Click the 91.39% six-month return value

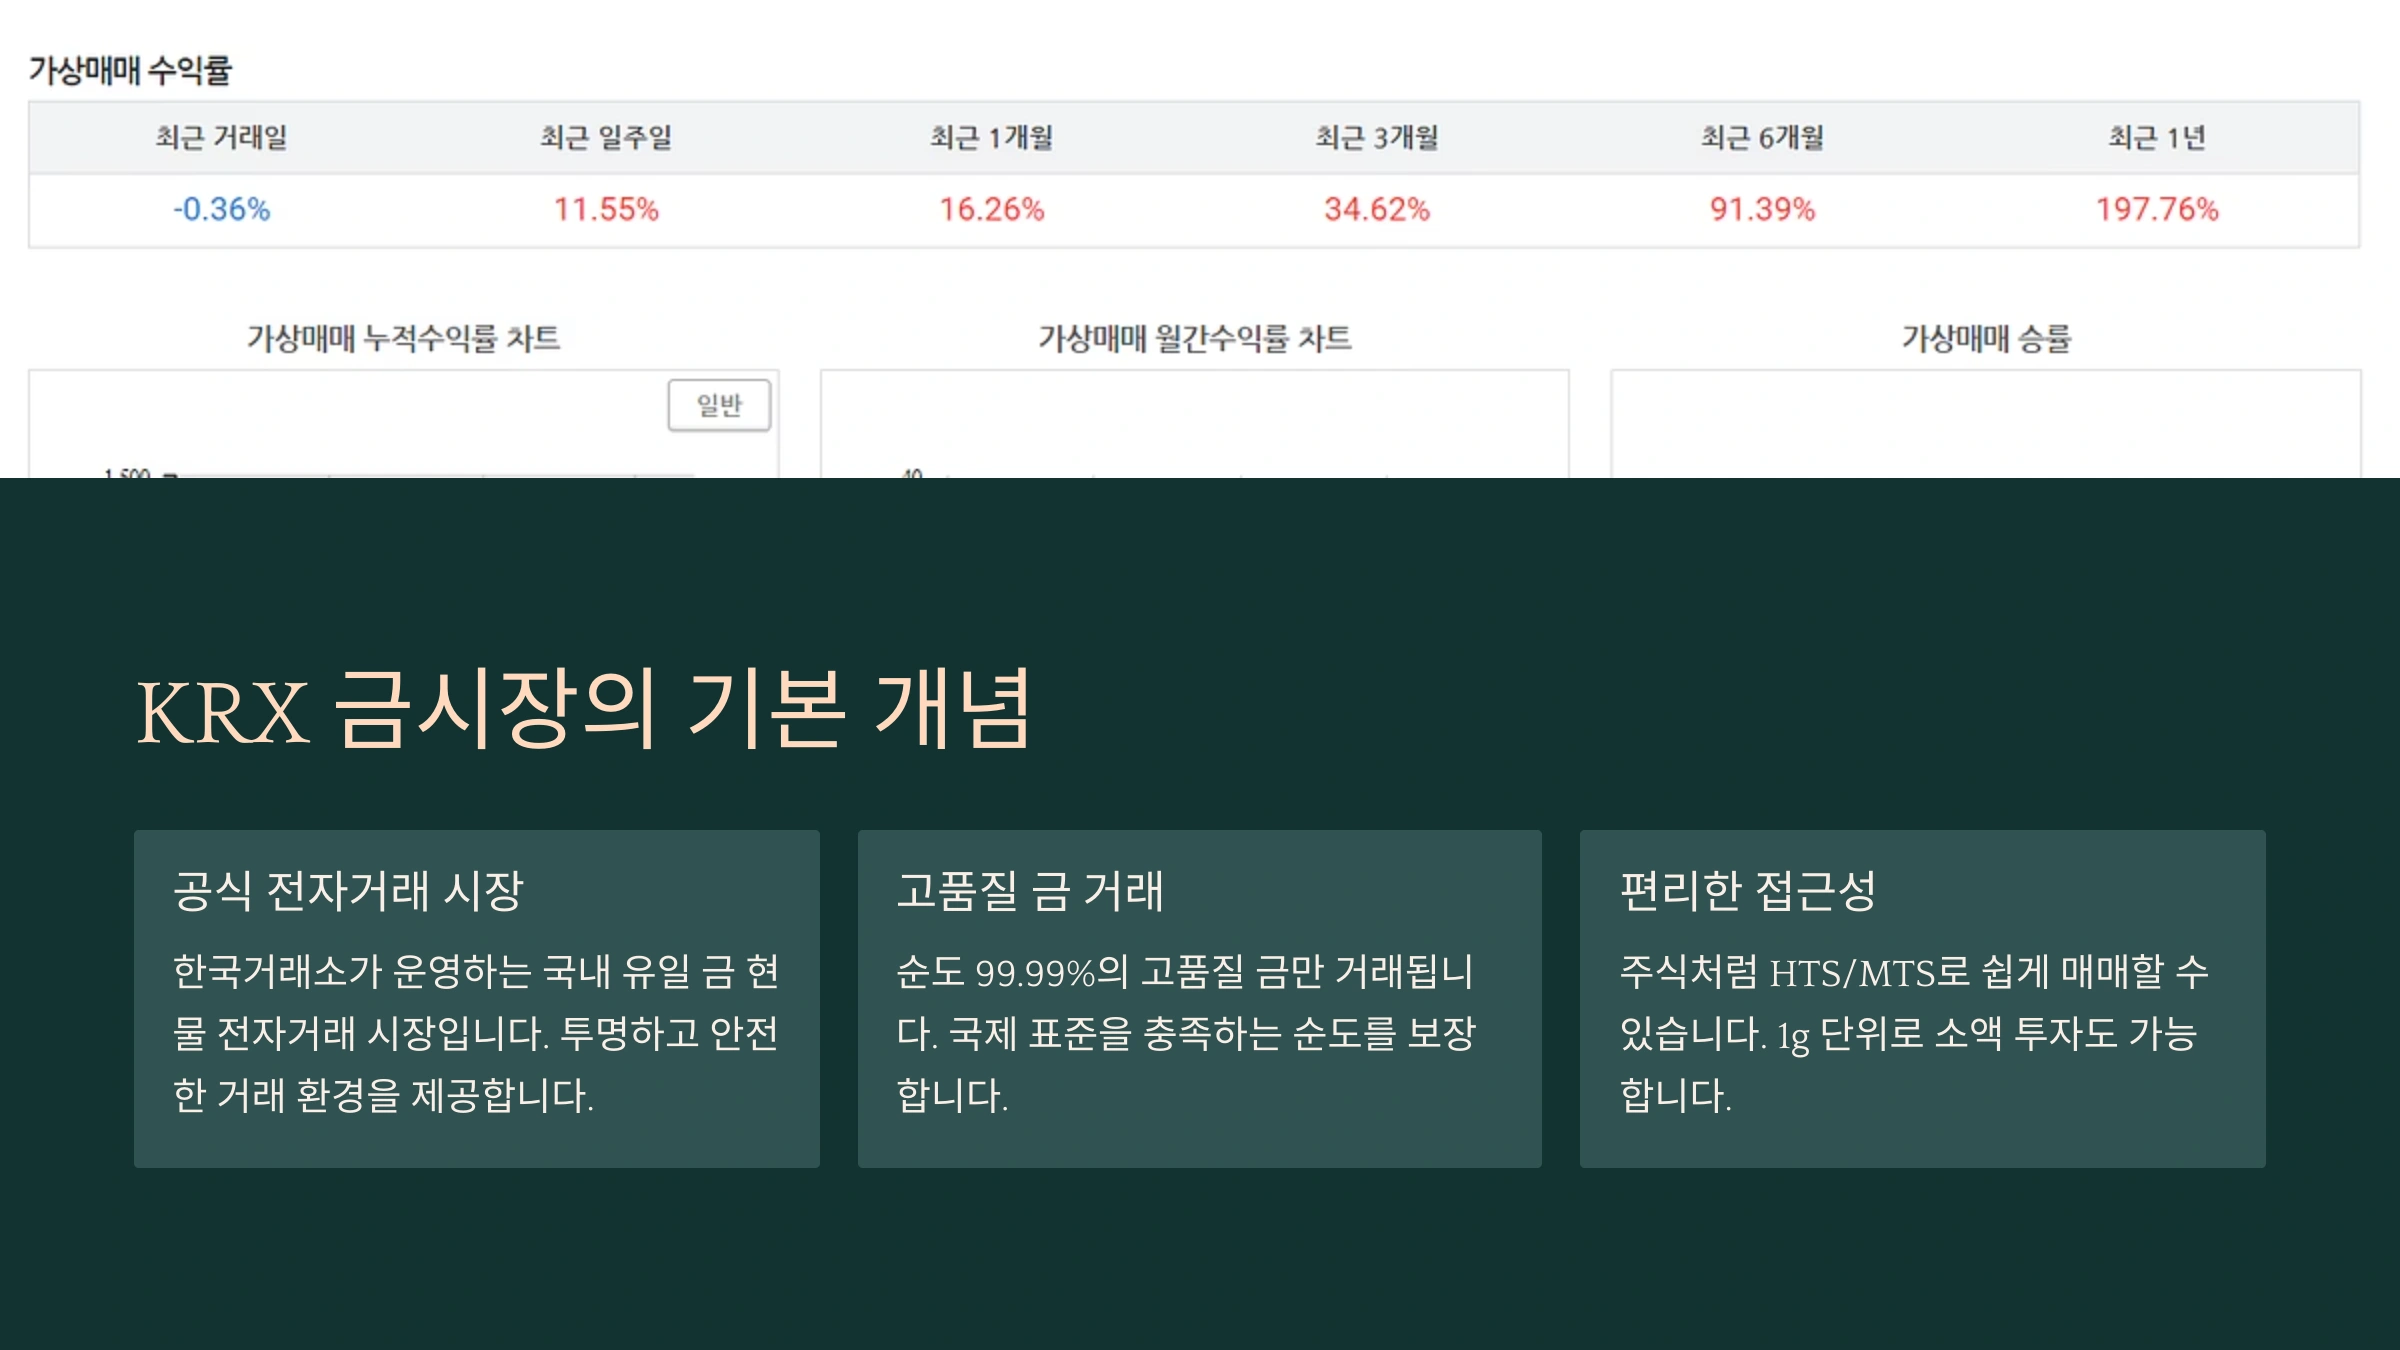(1762, 209)
